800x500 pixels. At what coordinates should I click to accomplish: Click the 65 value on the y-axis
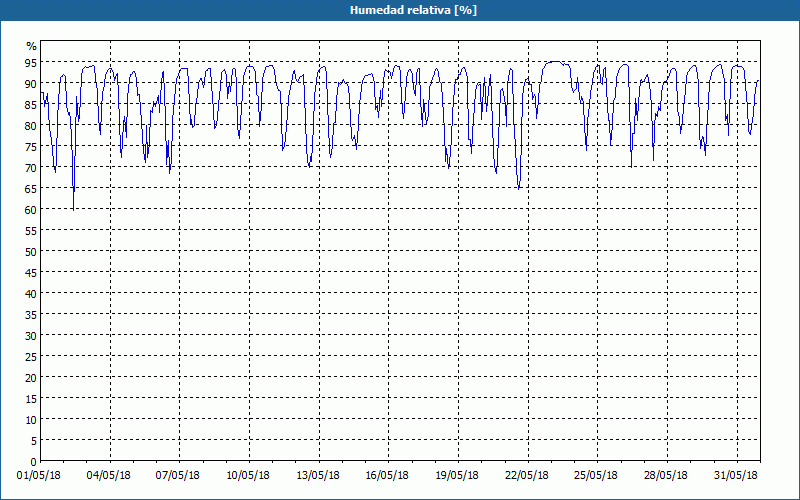[x=31, y=189]
